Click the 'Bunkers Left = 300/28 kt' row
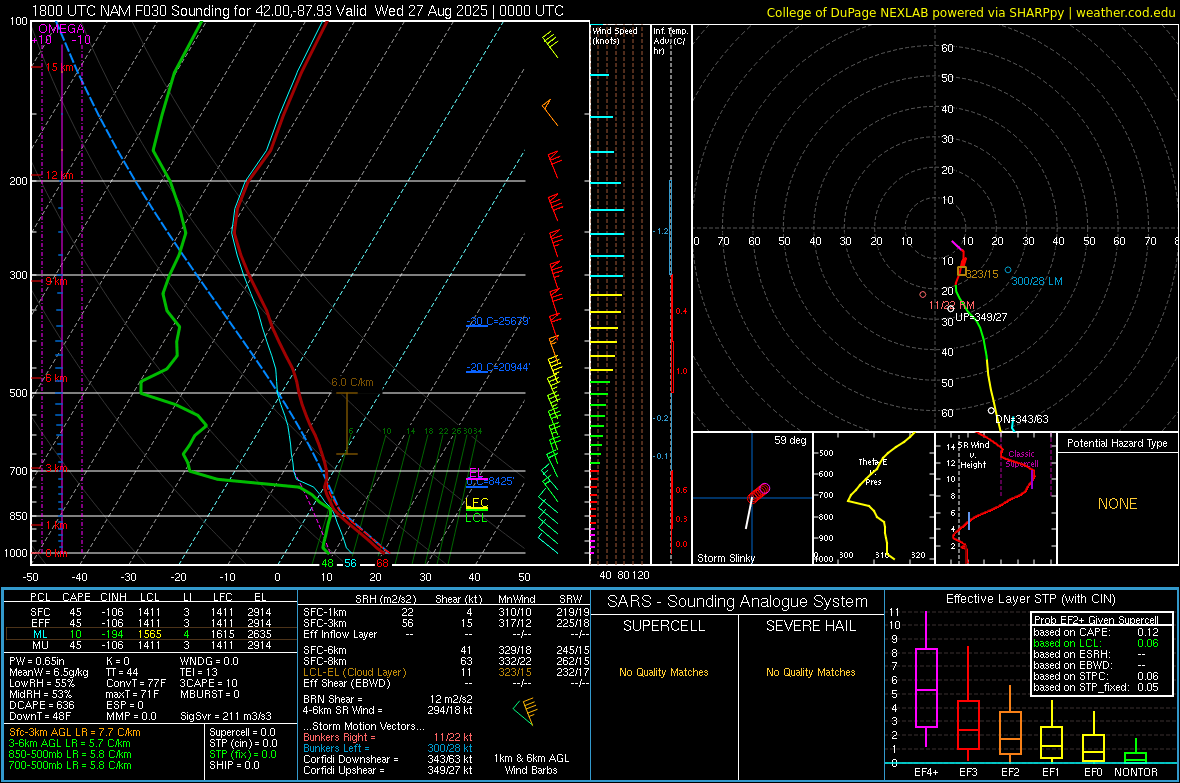The height and width of the screenshot is (783, 1180). pos(388,748)
